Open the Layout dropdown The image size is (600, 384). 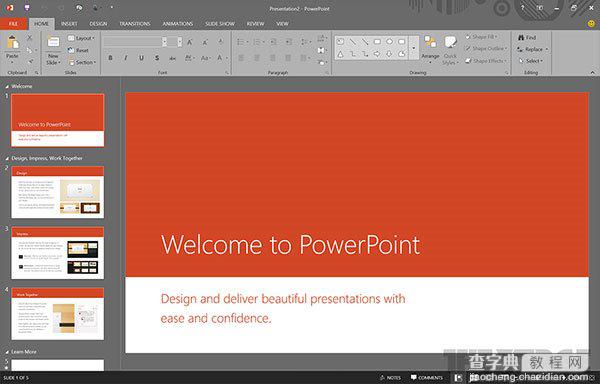[x=81, y=38]
